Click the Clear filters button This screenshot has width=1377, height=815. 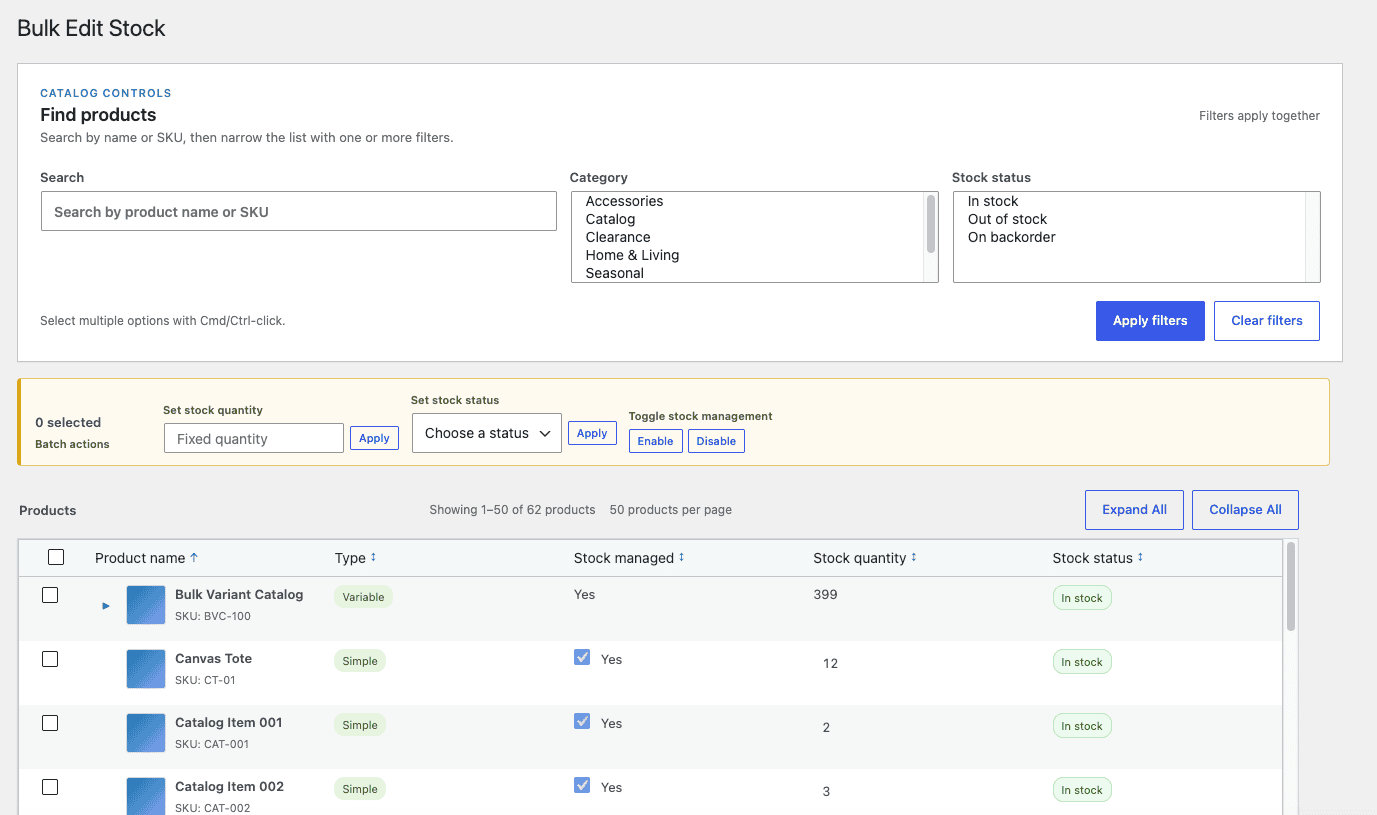pyautogui.click(x=1267, y=321)
